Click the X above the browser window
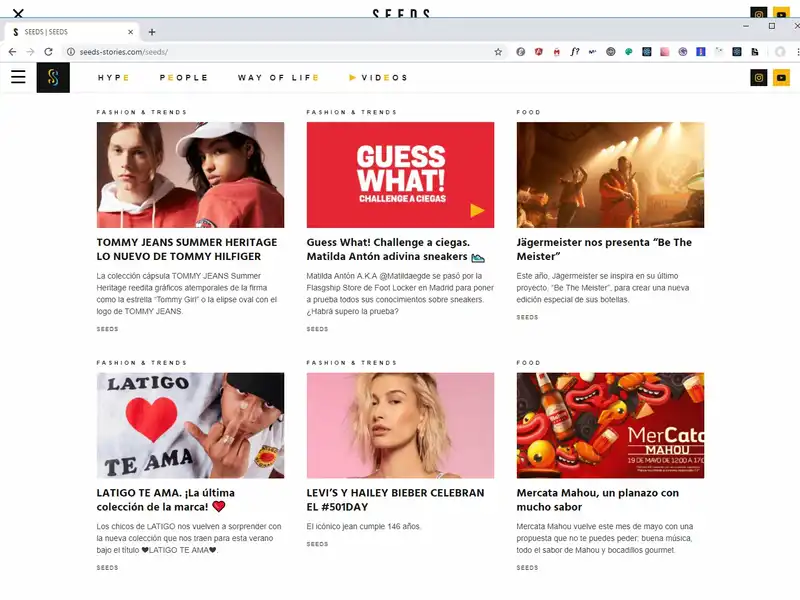This screenshot has height=600, width=800. (18, 13)
